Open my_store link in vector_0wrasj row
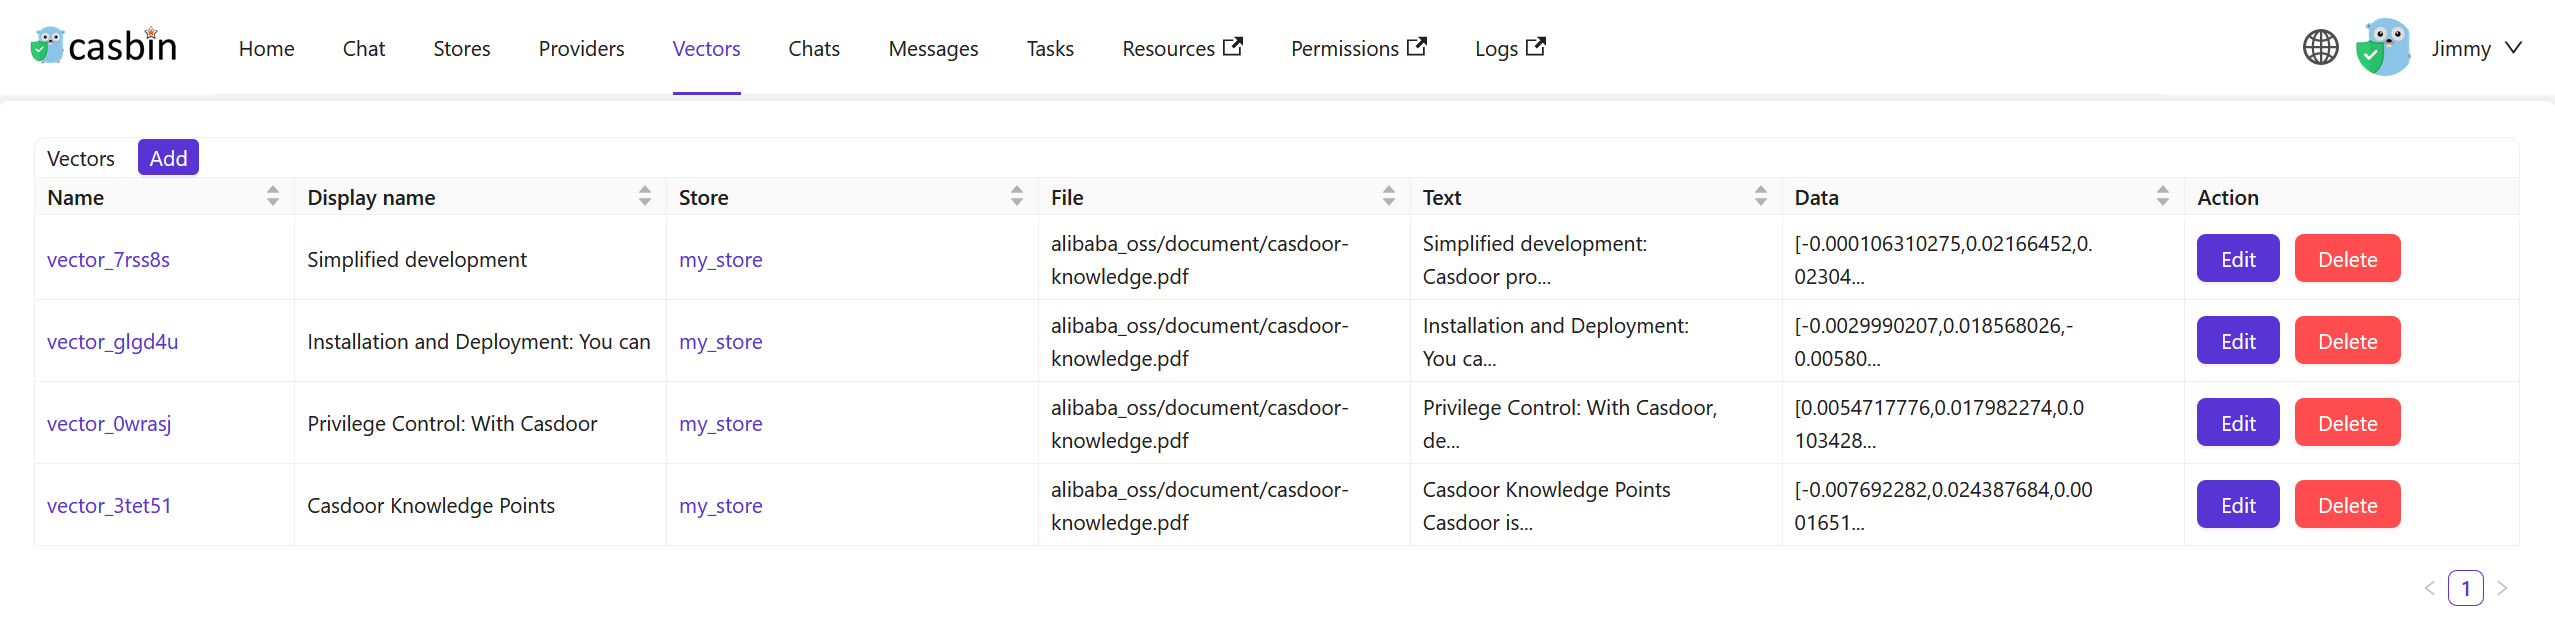 720,423
